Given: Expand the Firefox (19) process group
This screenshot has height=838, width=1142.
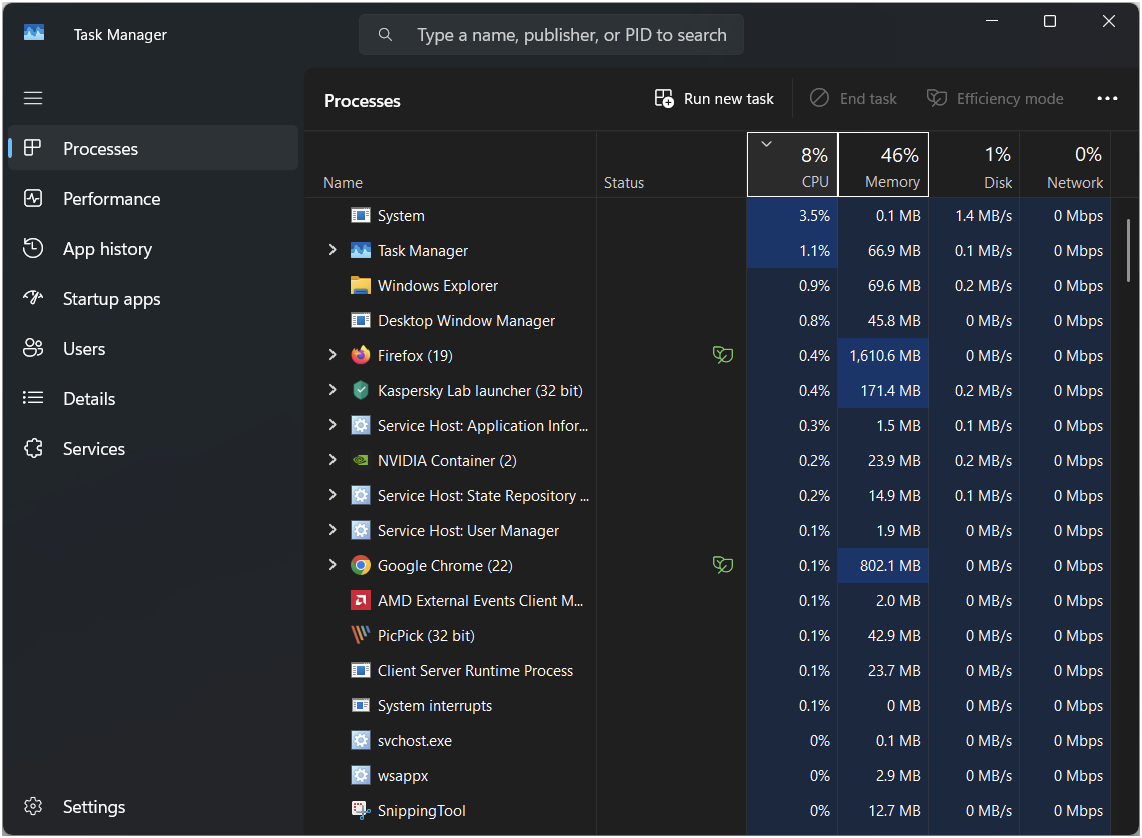Looking at the screenshot, I should coord(333,355).
